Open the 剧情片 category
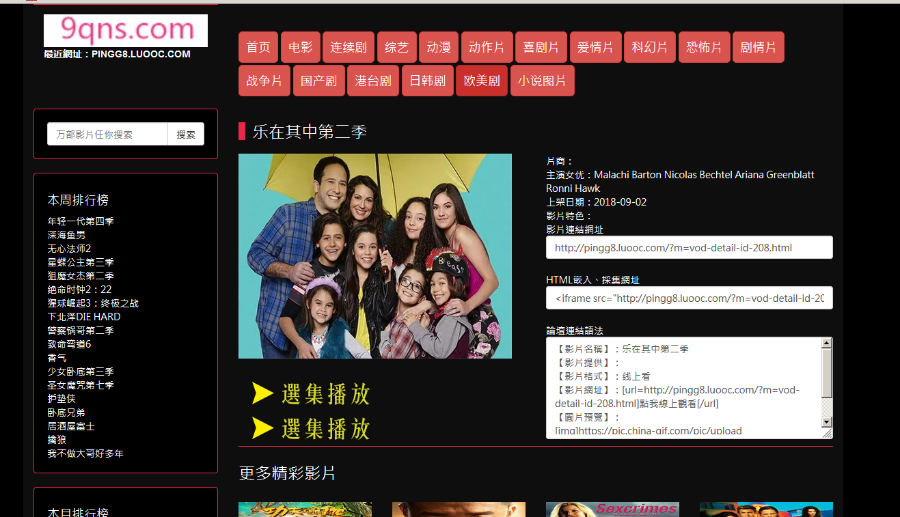This screenshot has width=900, height=517. tap(758, 47)
